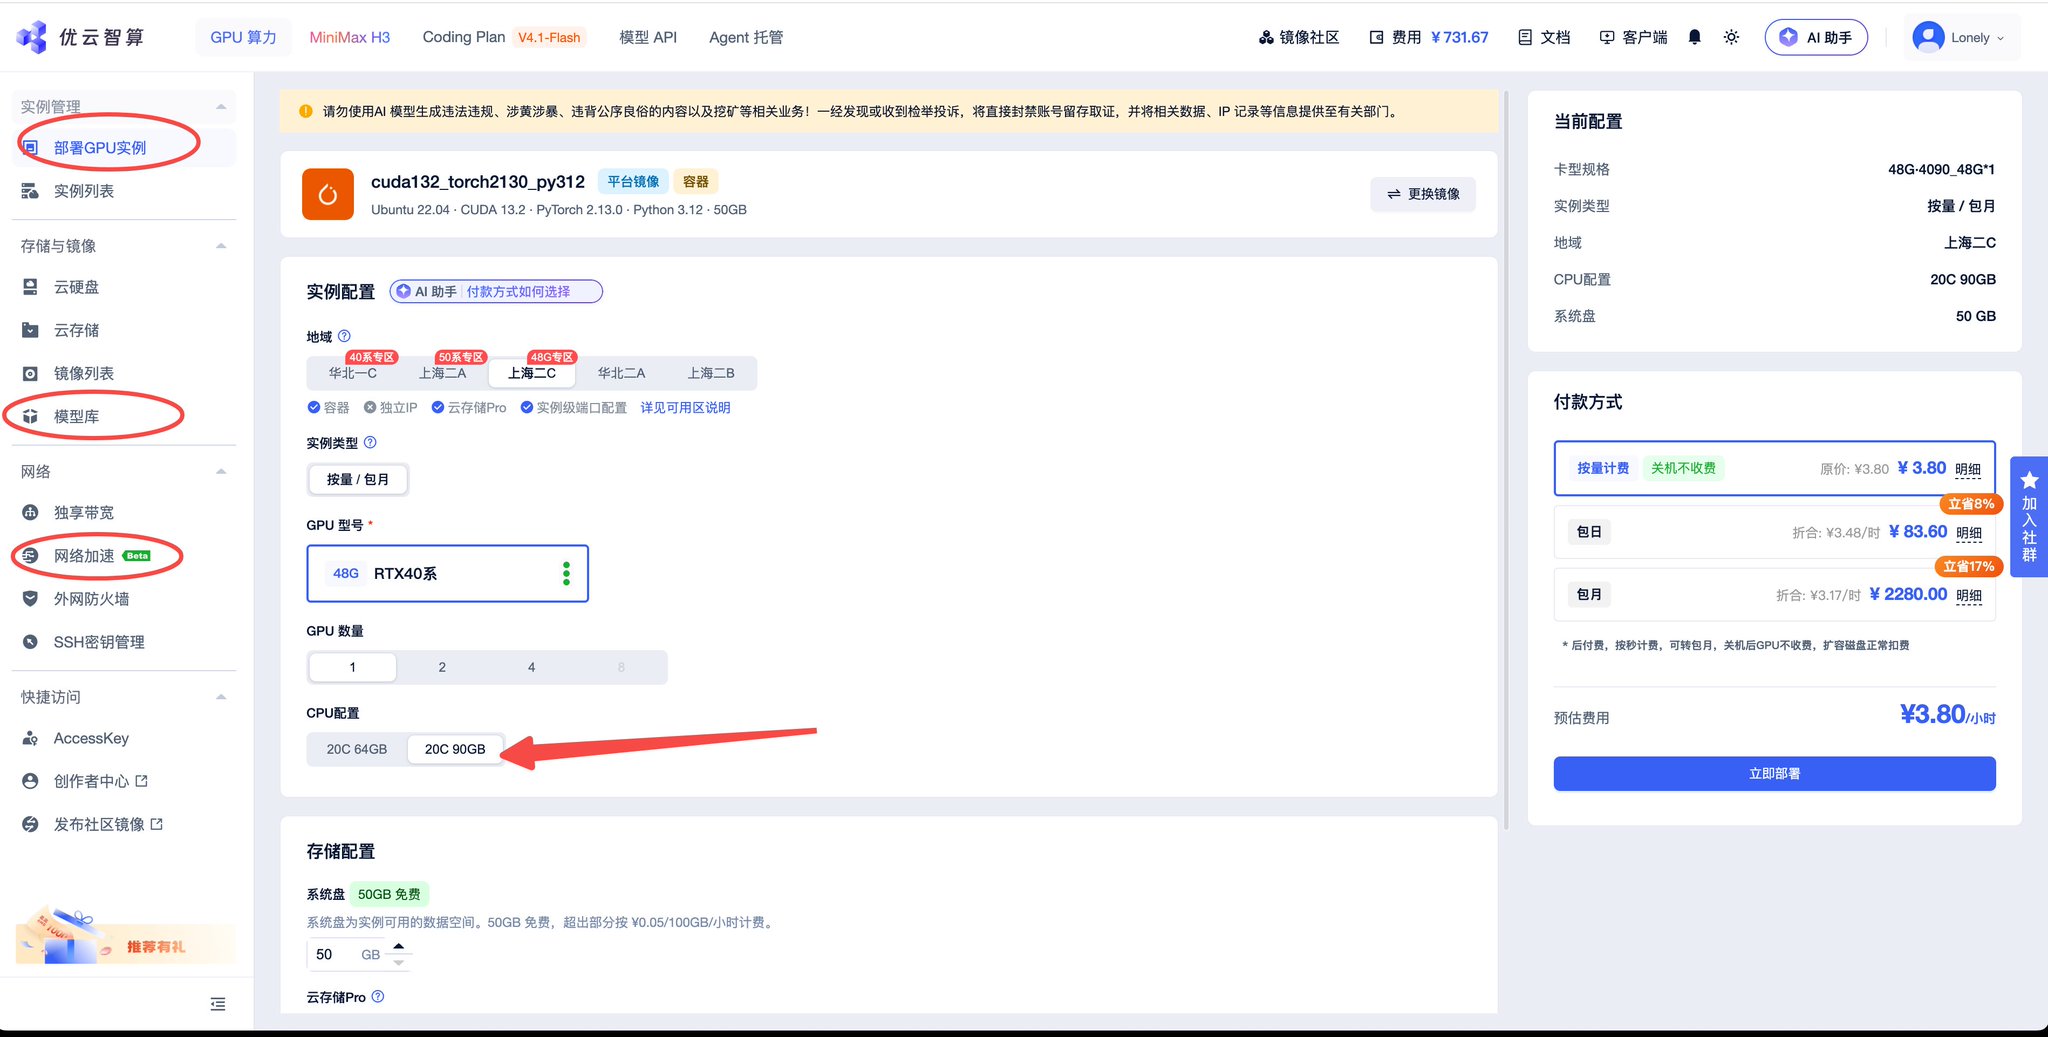Click the help icon next to 实例类型
Image resolution: width=2048 pixels, height=1037 pixels.
tap(370, 442)
